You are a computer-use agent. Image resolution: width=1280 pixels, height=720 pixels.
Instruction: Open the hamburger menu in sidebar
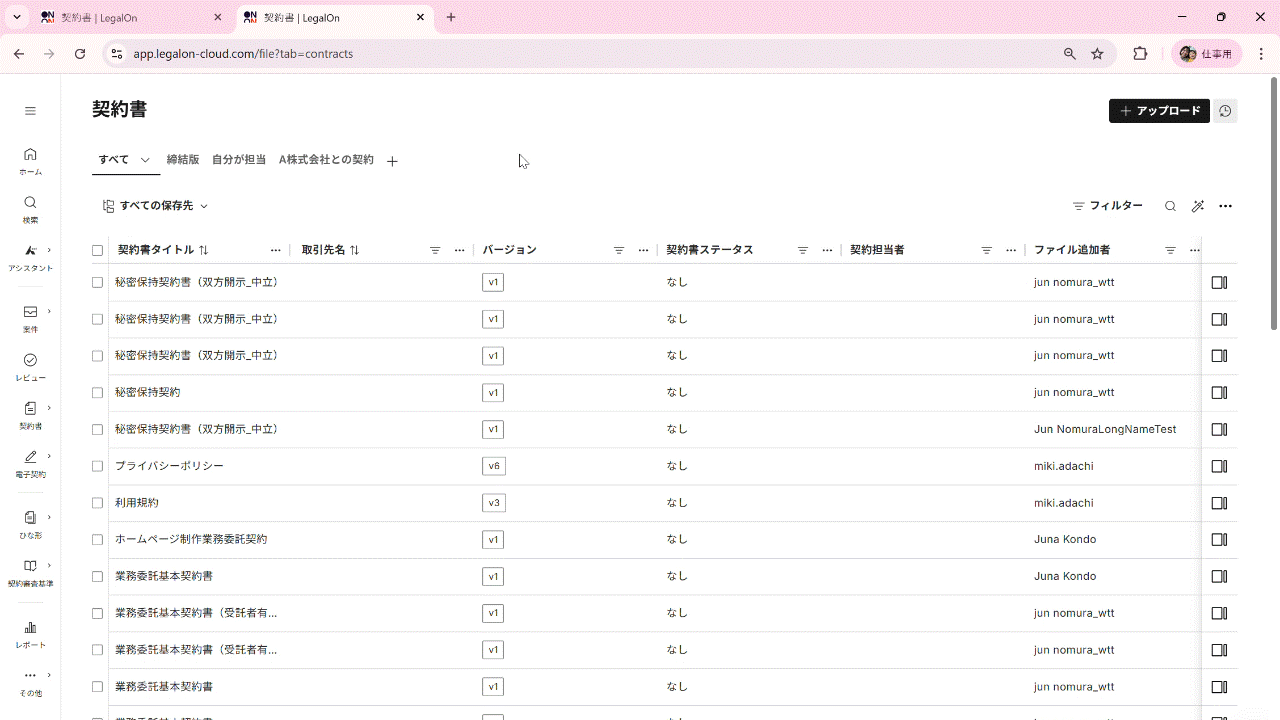30,111
